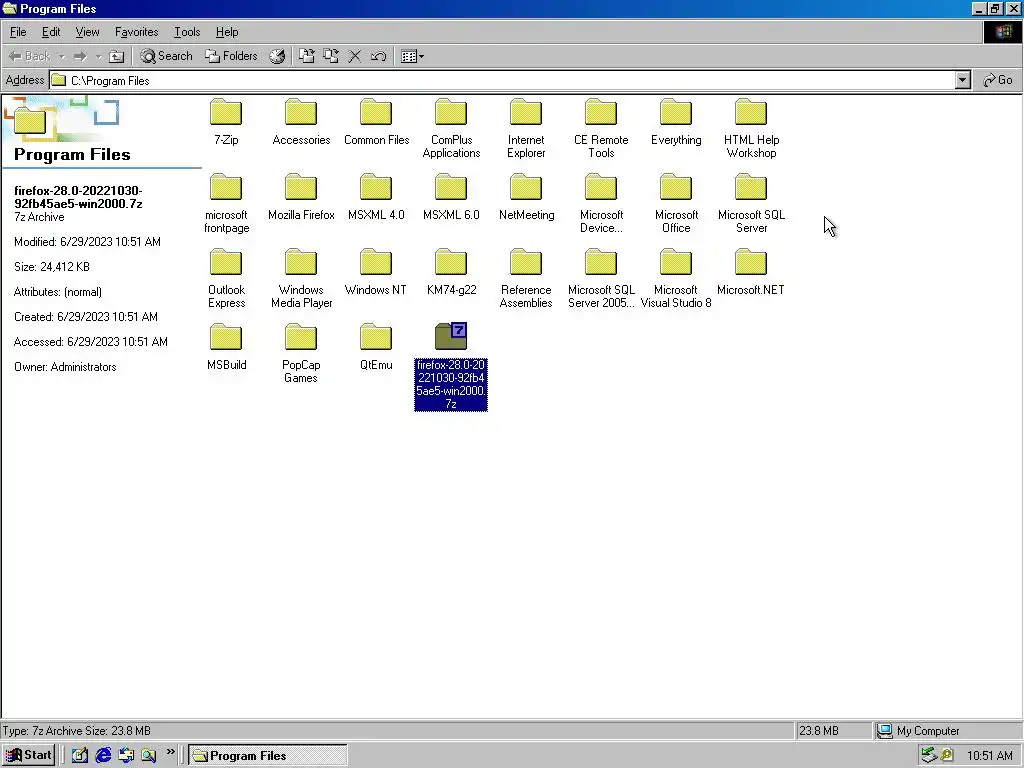Select the Common Files folder

click(376, 122)
